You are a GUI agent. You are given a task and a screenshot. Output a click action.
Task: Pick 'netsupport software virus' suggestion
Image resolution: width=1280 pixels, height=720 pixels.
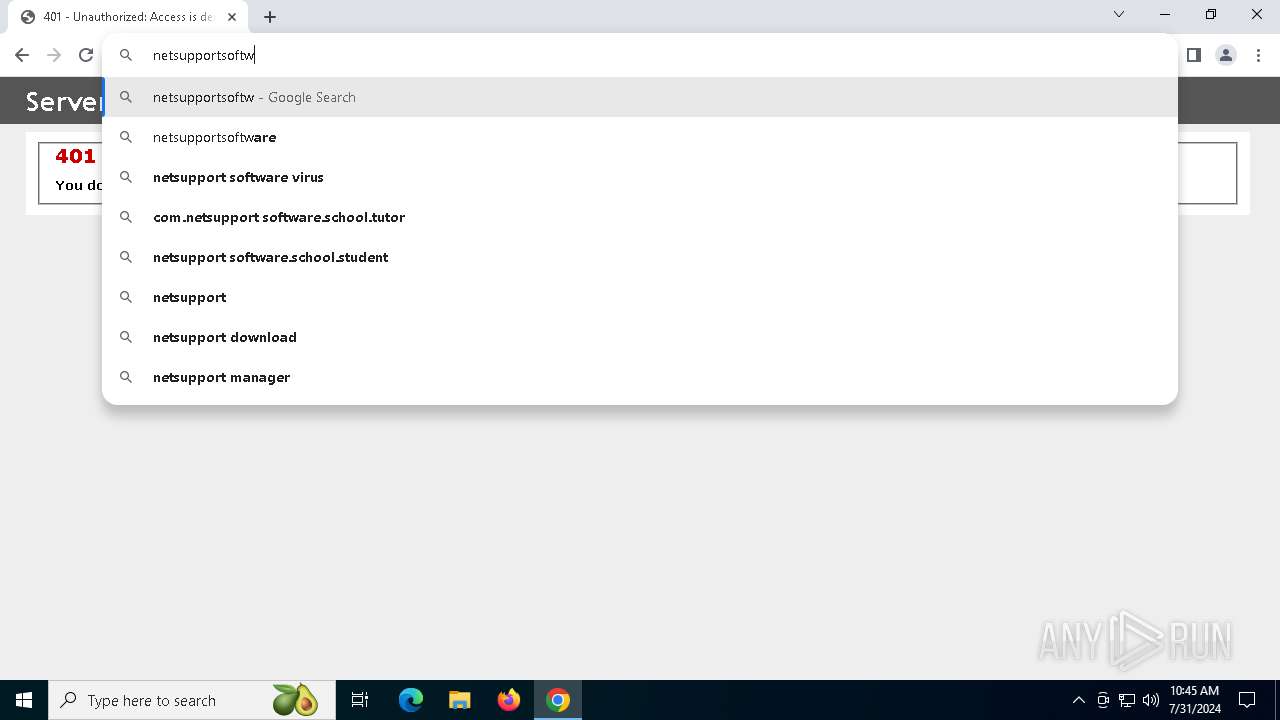[640, 177]
